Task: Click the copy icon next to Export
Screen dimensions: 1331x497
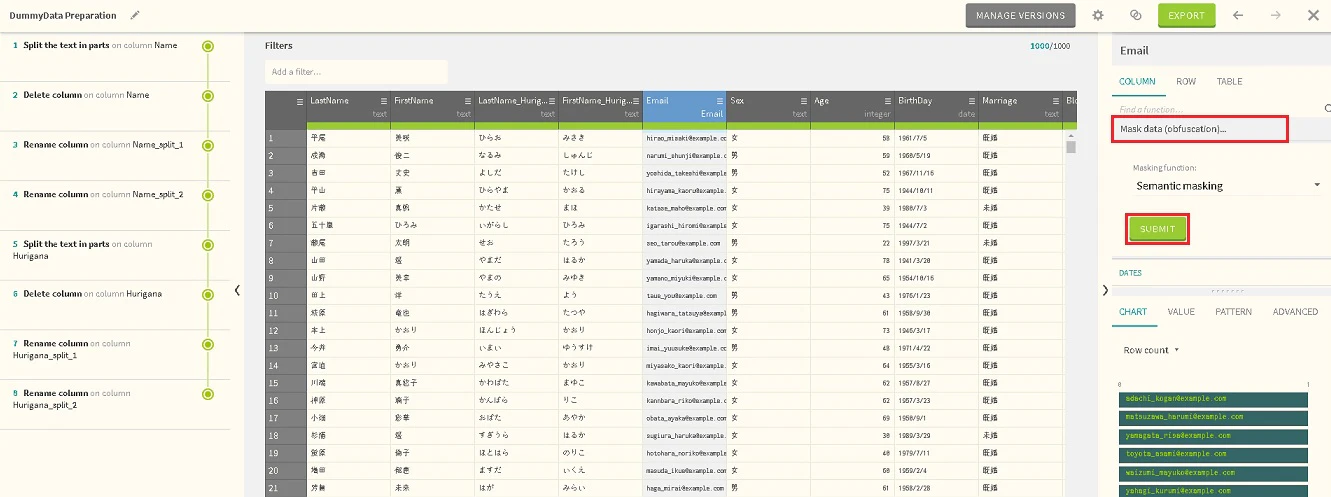Action: [1135, 15]
